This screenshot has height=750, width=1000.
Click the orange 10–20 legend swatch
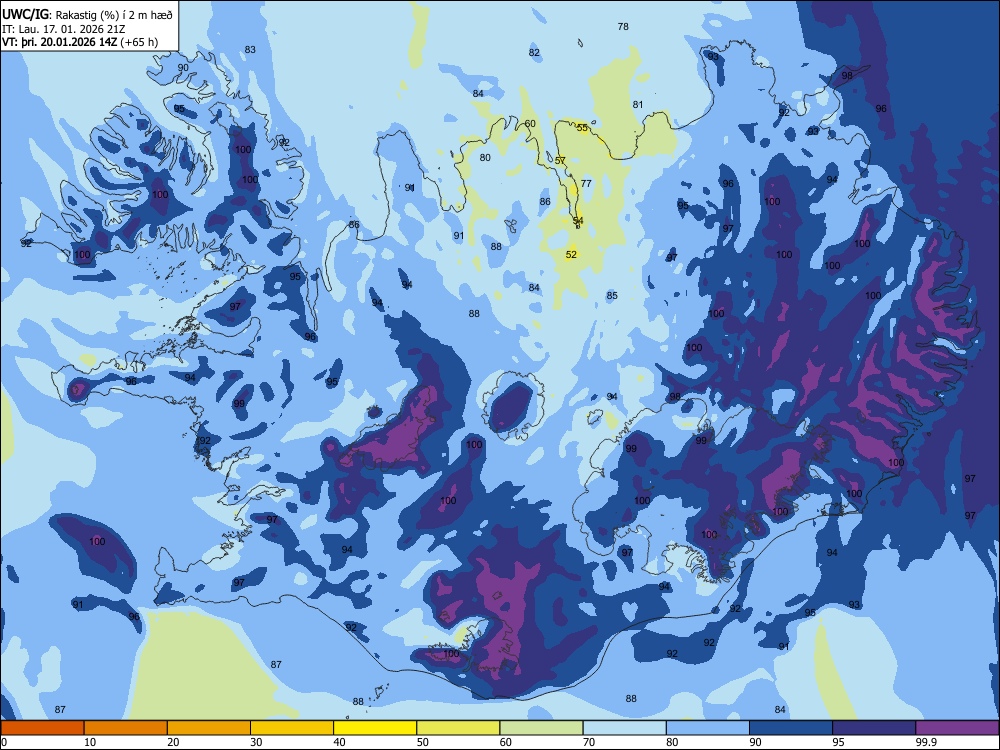[126, 728]
